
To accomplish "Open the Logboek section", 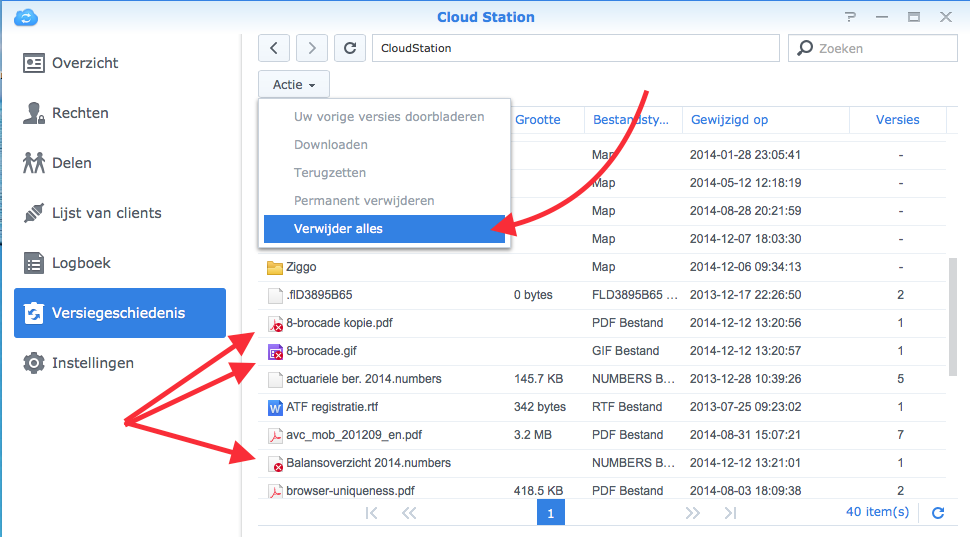I will pos(81,263).
